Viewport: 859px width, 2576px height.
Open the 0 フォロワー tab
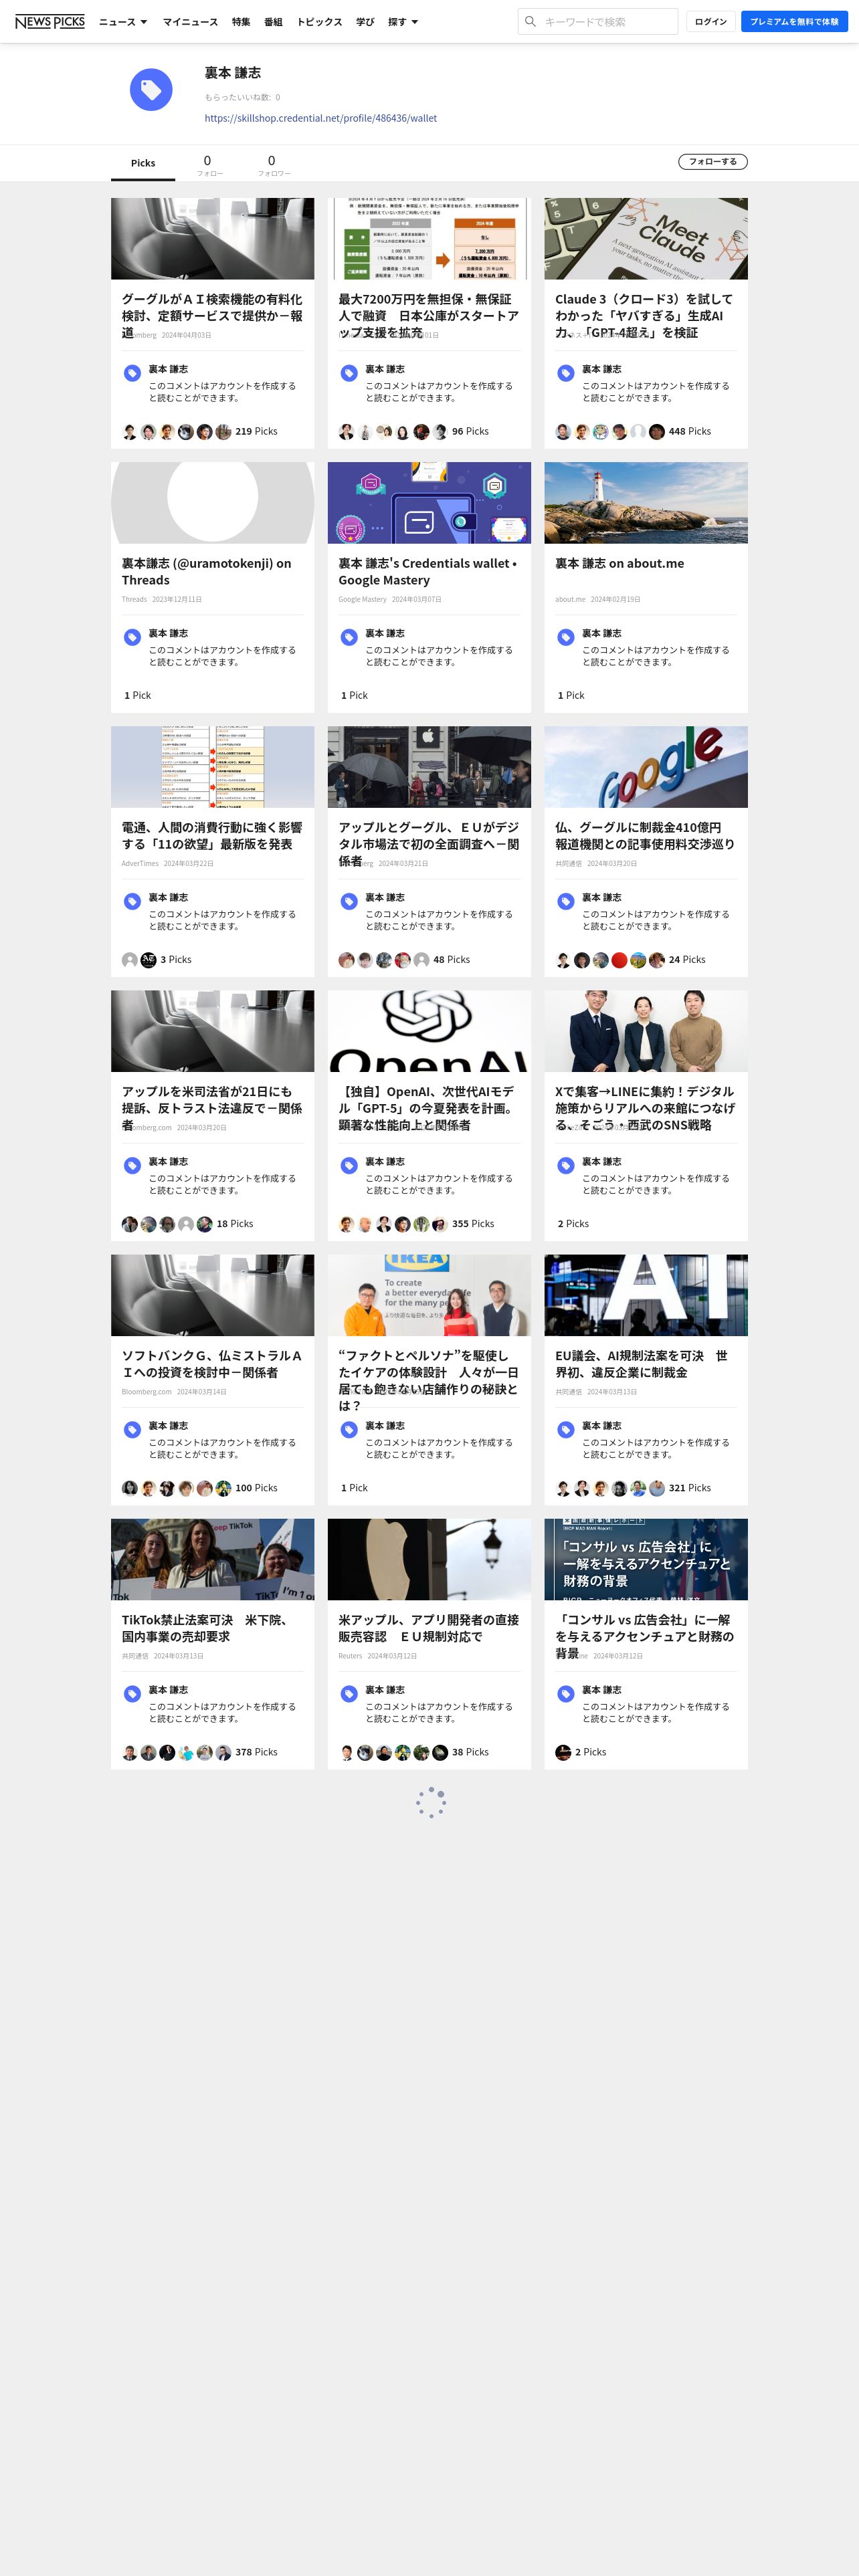273,165
